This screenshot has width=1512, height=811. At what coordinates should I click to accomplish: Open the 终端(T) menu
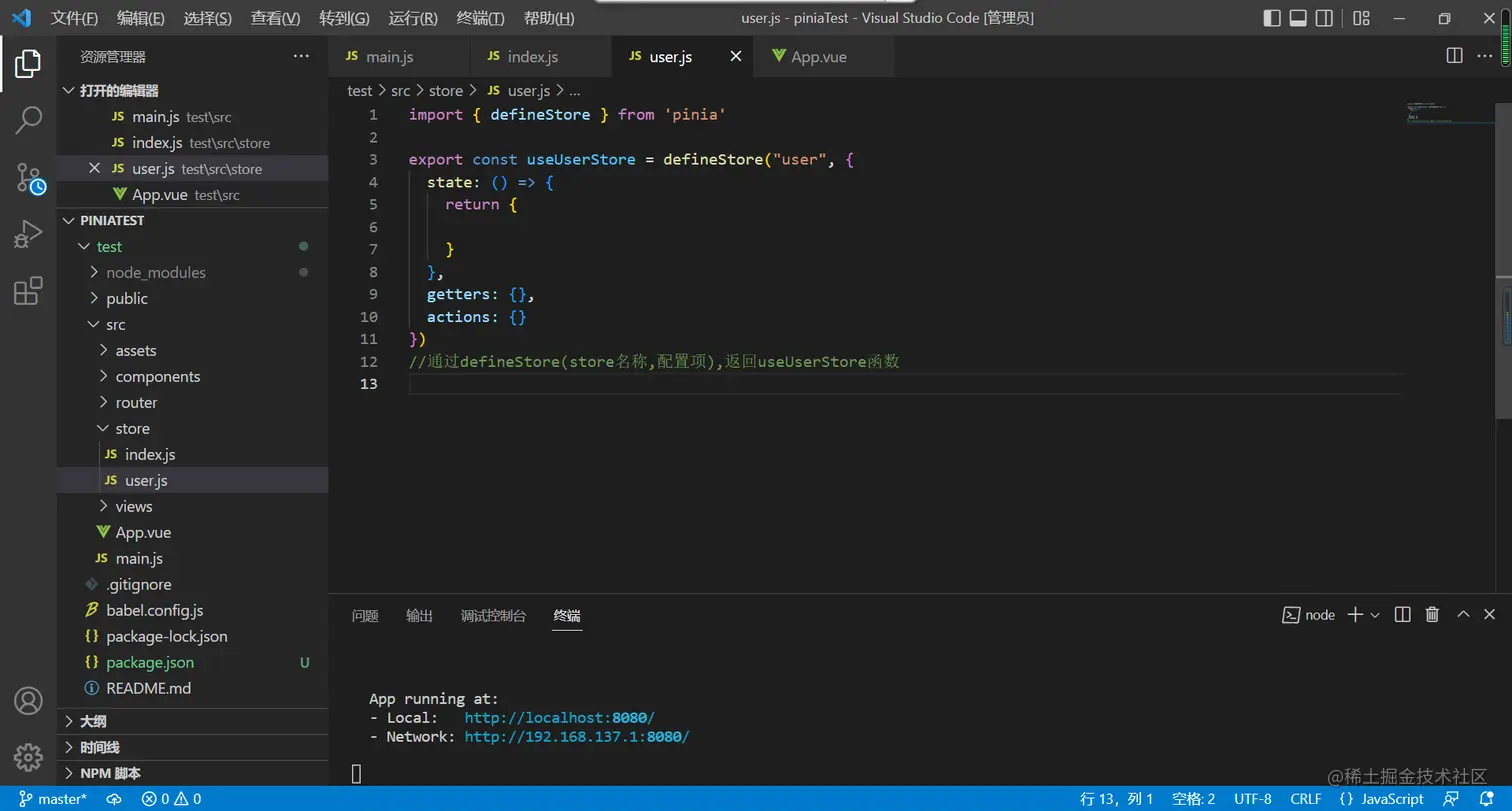click(480, 18)
